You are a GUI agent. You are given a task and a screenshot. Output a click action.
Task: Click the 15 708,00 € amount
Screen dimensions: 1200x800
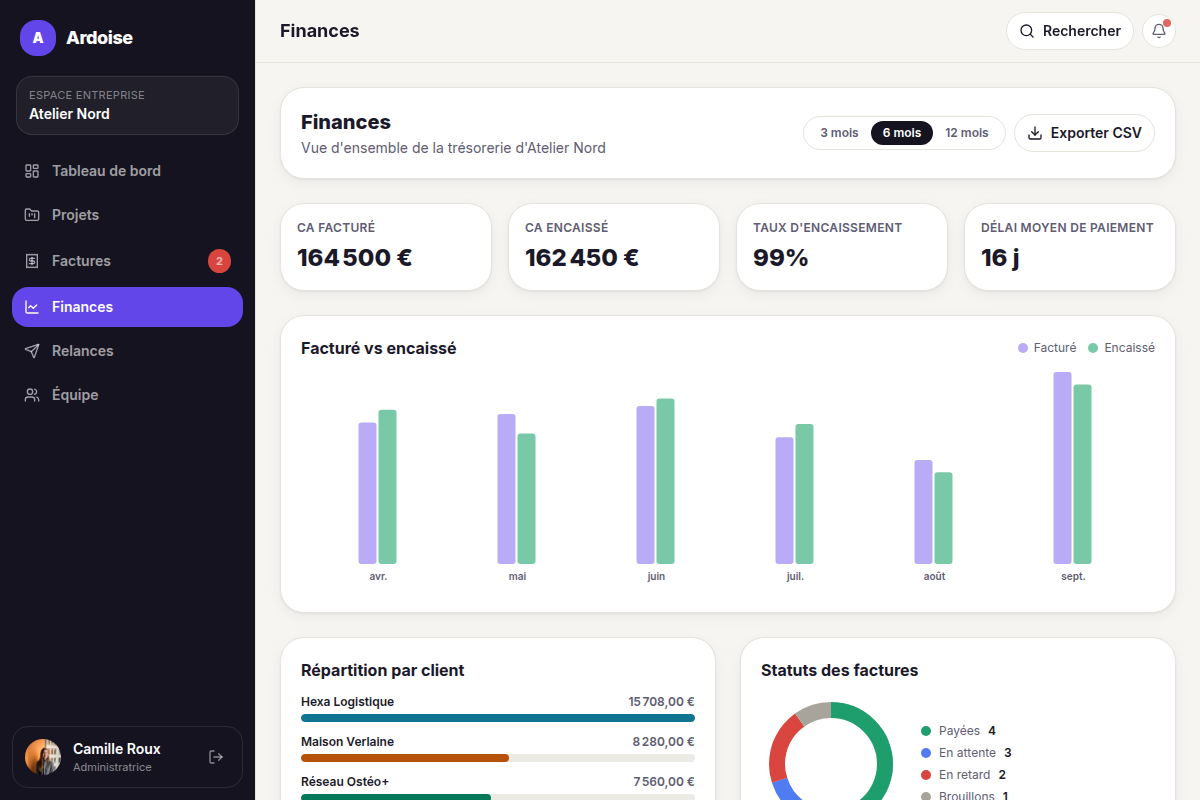coord(662,702)
